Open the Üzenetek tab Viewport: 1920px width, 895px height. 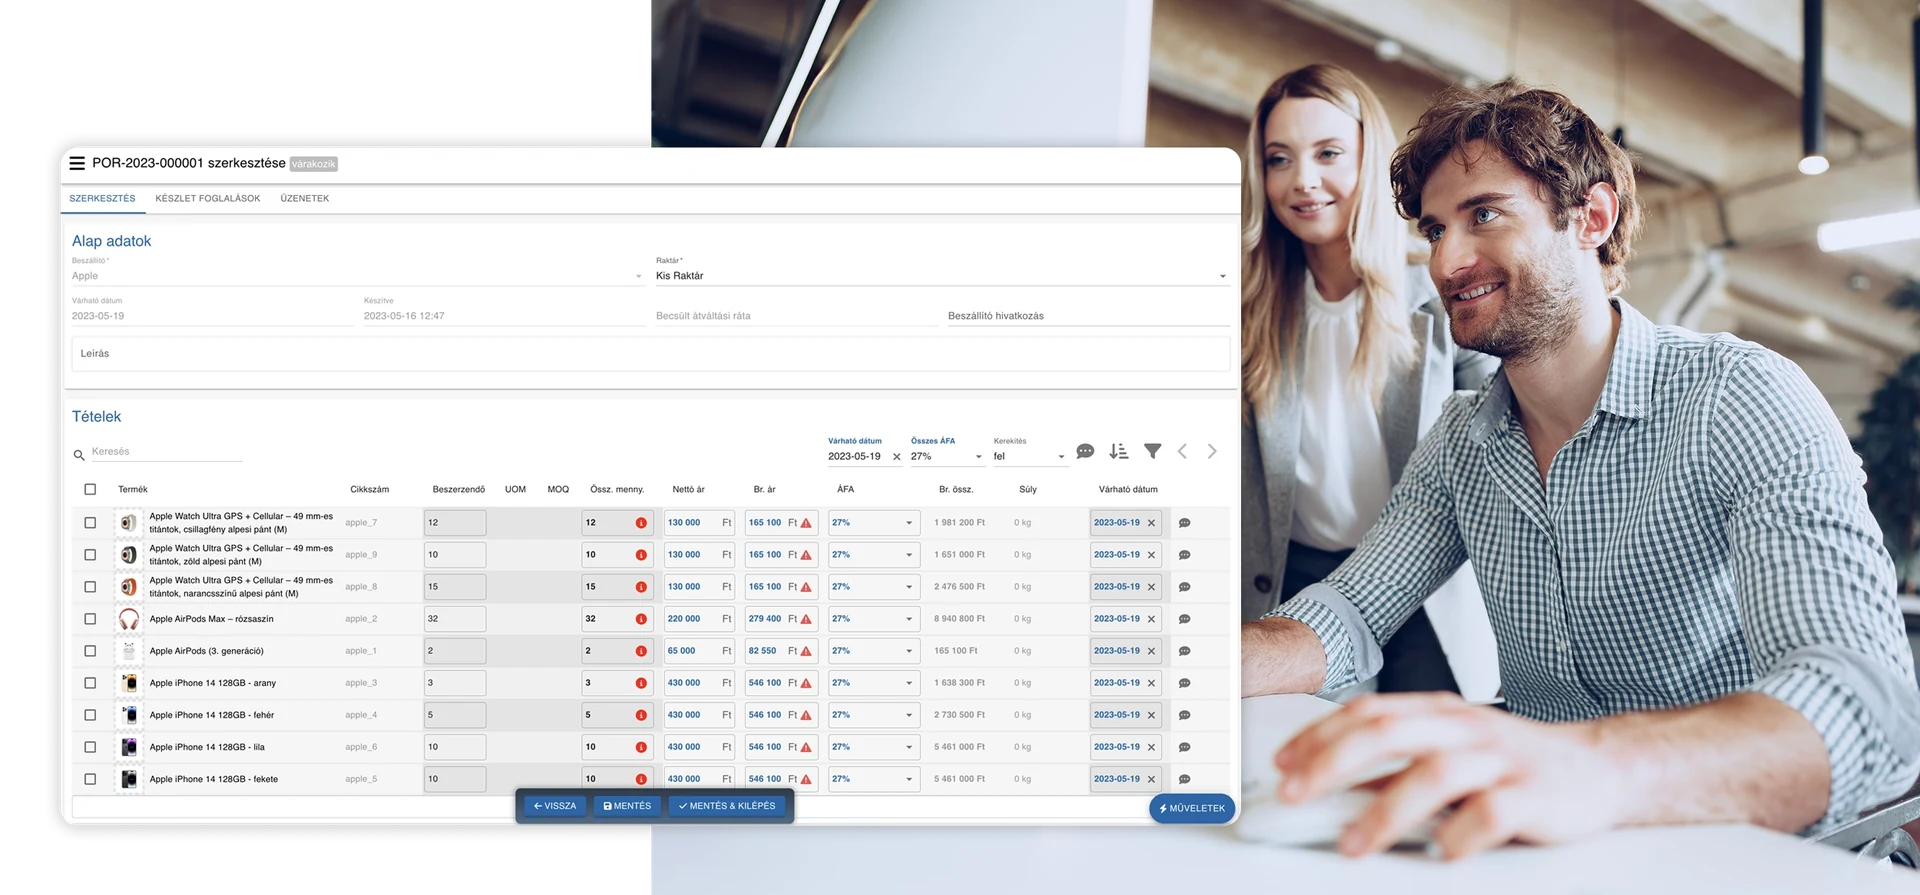[305, 198]
